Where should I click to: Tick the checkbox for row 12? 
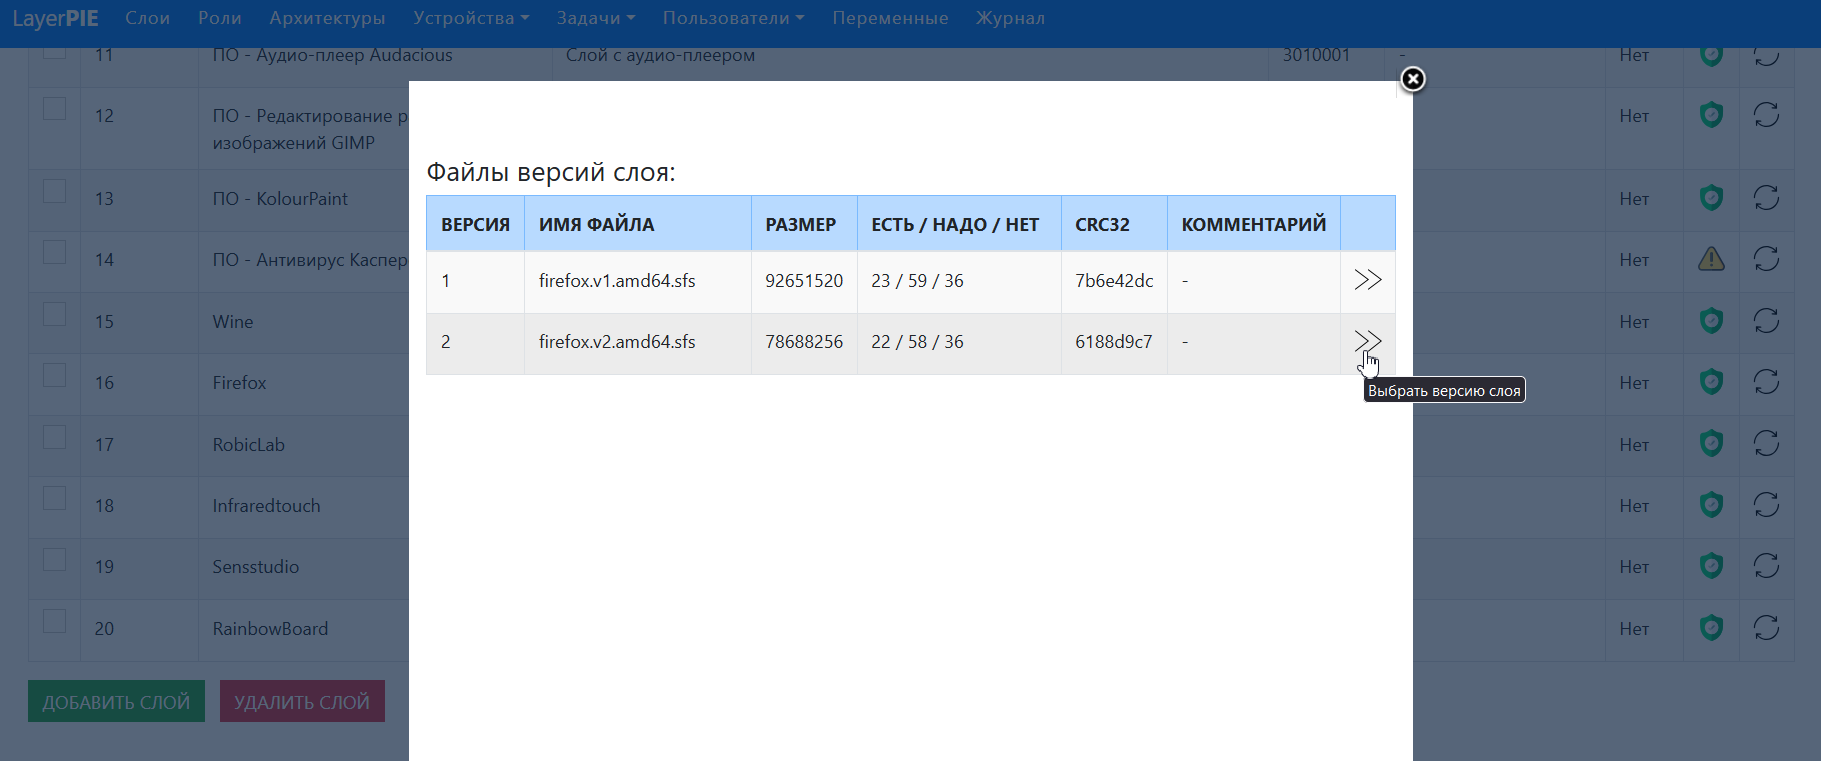(x=55, y=108)
